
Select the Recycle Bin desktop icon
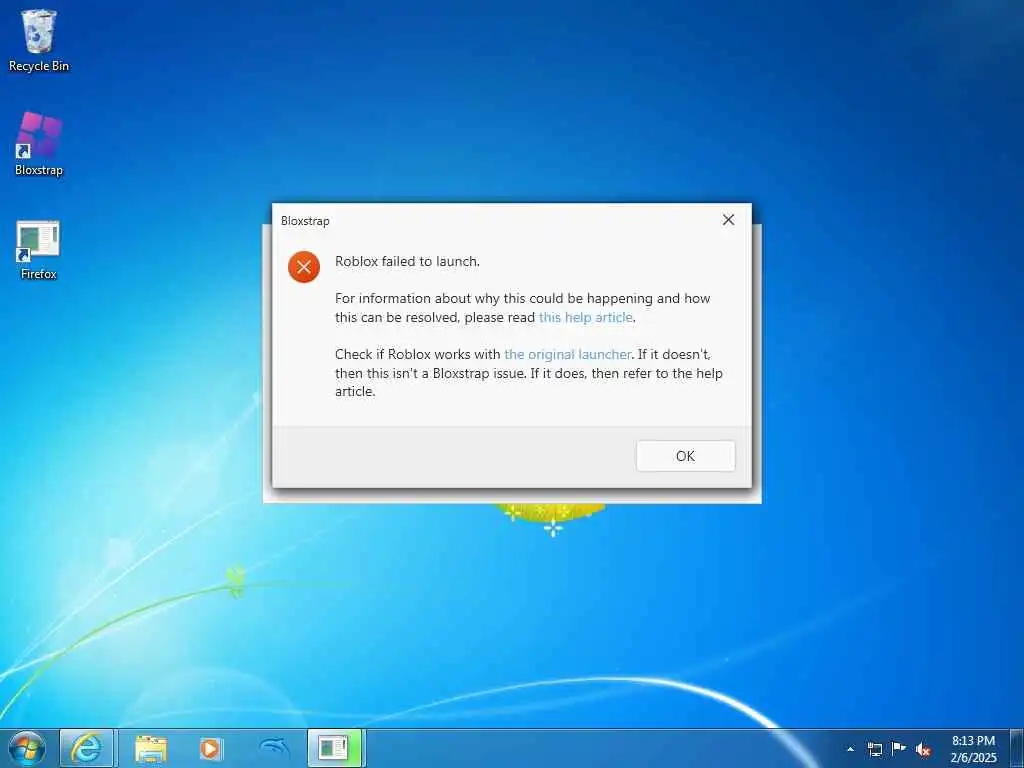coord(39,40)
